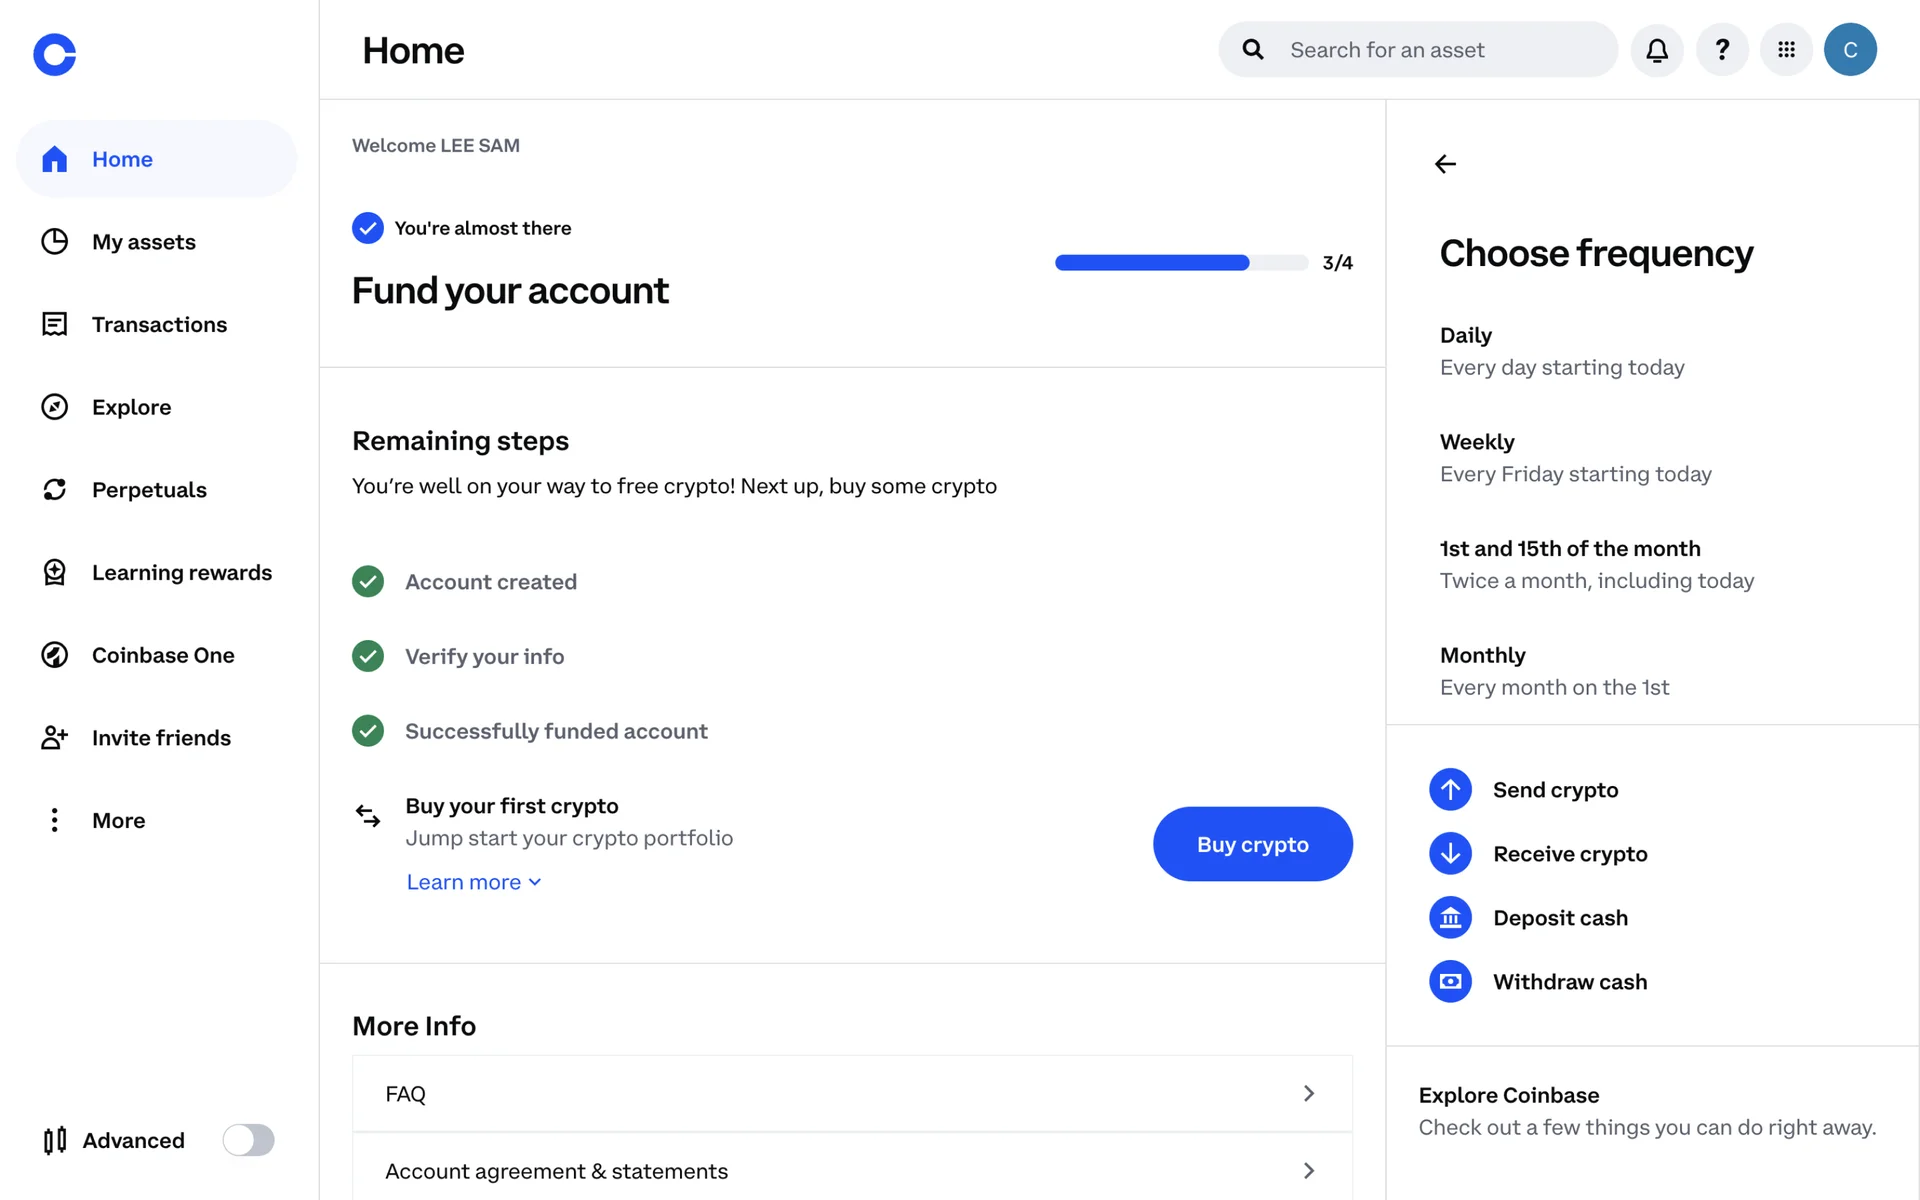1920x1200 pixels.
Task: Go back using the arrow above Choose frequency
Action: 1445,164
